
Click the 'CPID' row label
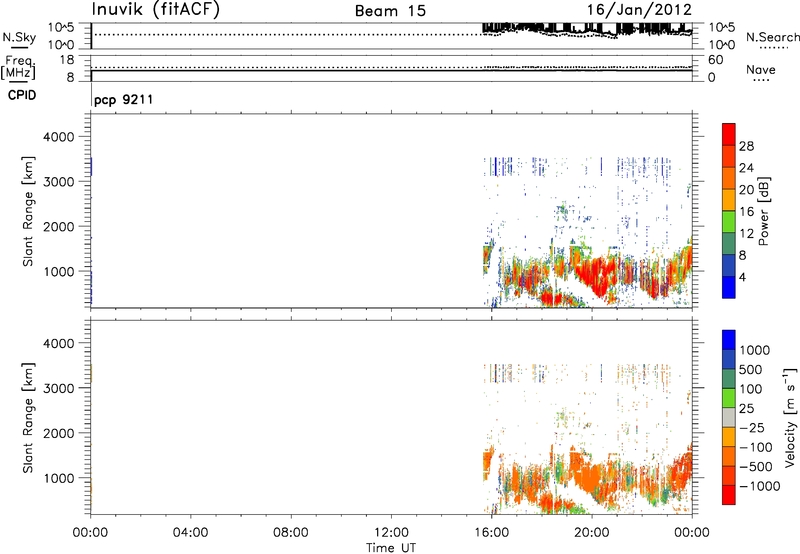[x=22, y=95]
